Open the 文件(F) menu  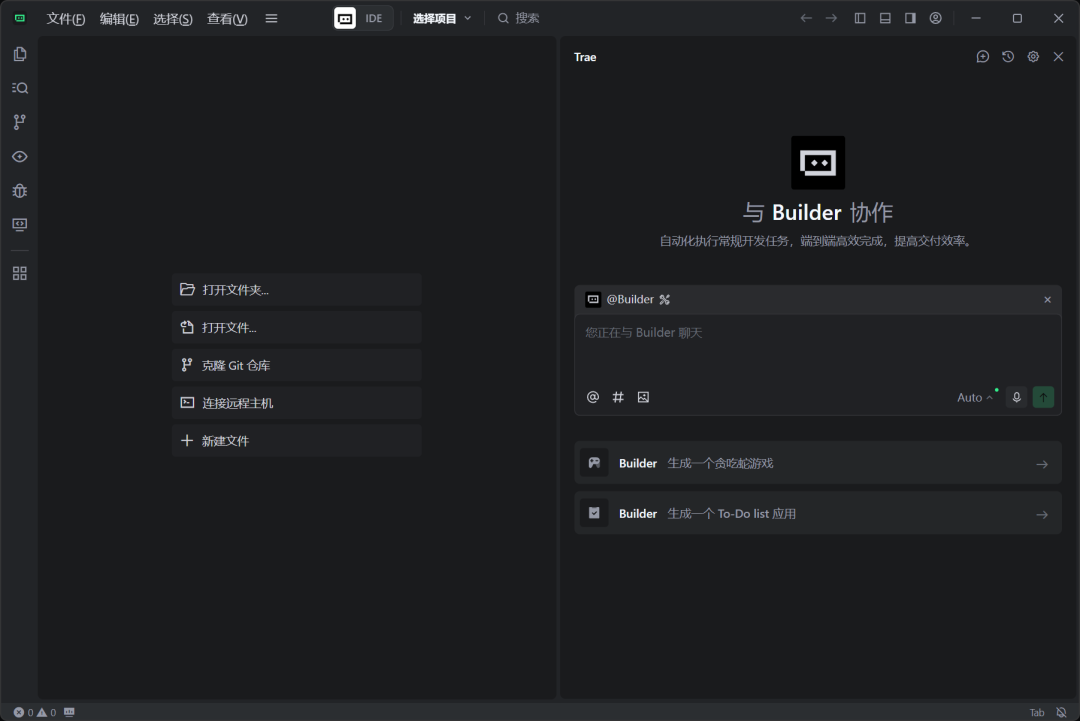tap(65, 19)
